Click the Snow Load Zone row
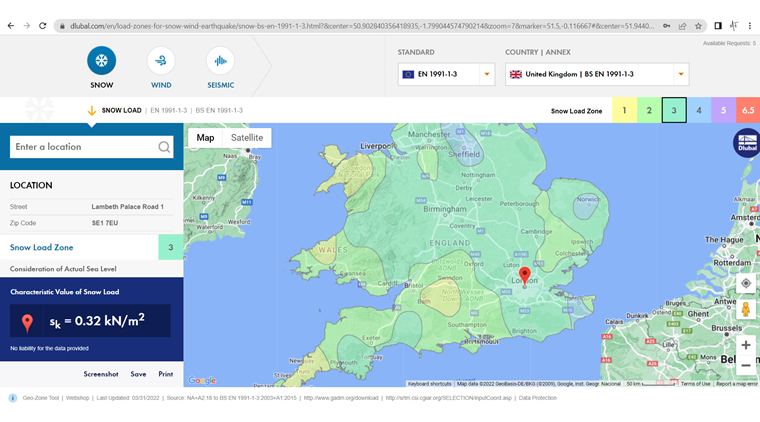Viewport: 760px width, 422px height. [92, 247]
